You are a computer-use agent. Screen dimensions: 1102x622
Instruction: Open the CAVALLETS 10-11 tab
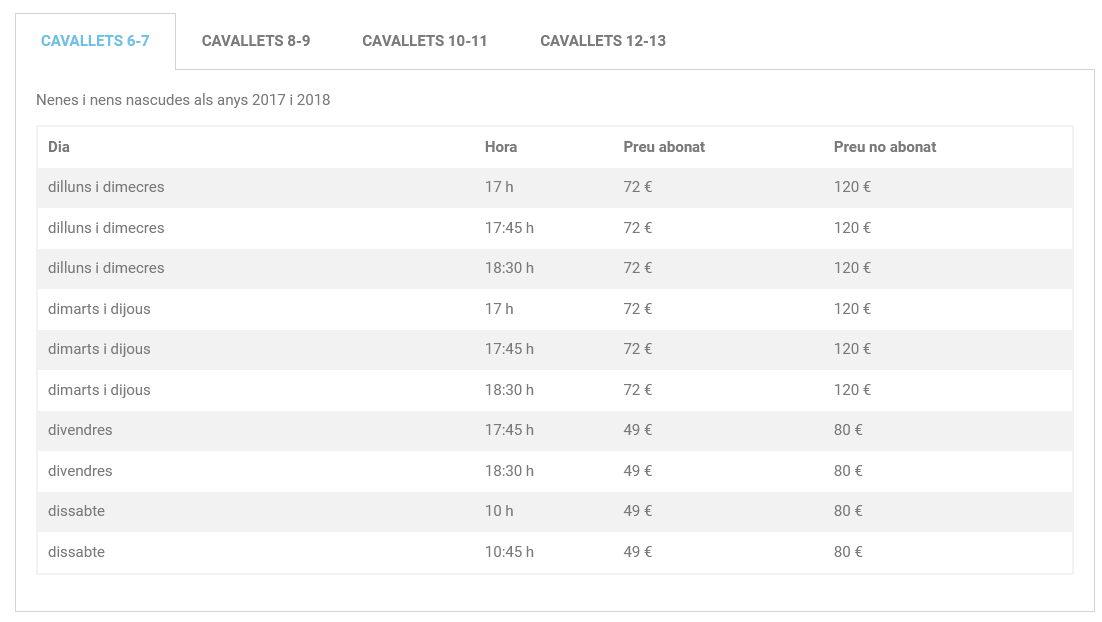[x=424, y=41]
